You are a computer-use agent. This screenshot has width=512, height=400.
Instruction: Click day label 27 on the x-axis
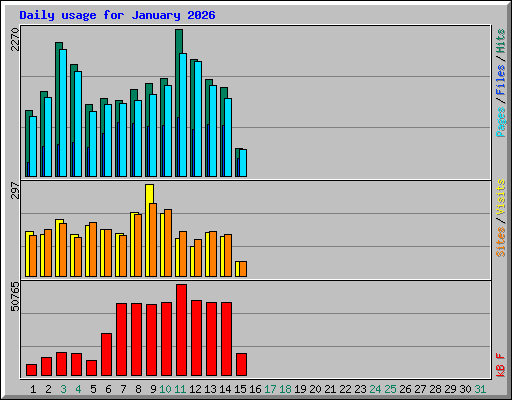420,389
